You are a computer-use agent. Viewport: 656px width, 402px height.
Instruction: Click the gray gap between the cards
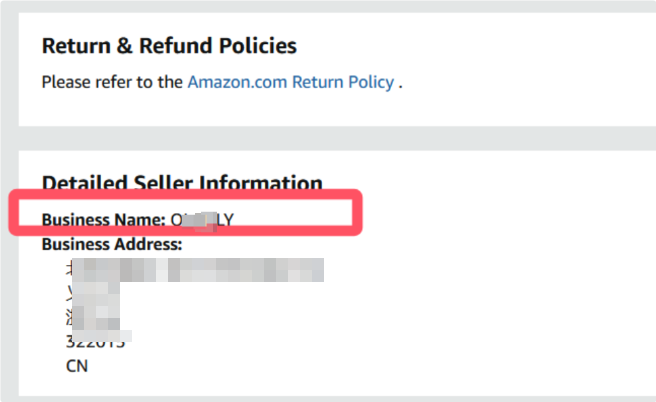(328, 137)
